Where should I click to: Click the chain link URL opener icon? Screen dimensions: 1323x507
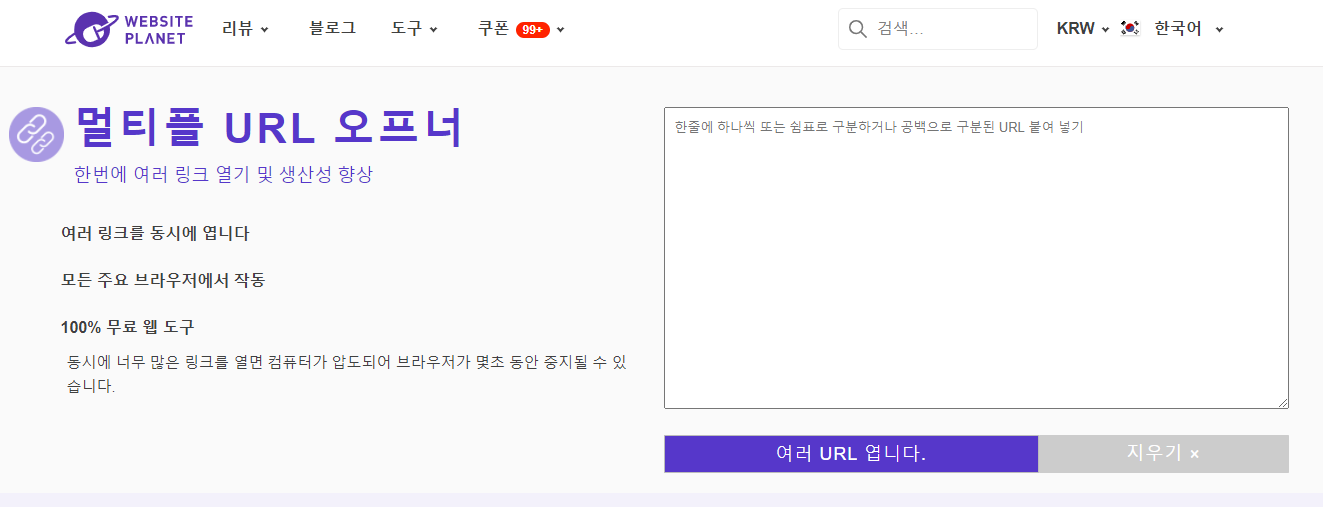[37, 134]
